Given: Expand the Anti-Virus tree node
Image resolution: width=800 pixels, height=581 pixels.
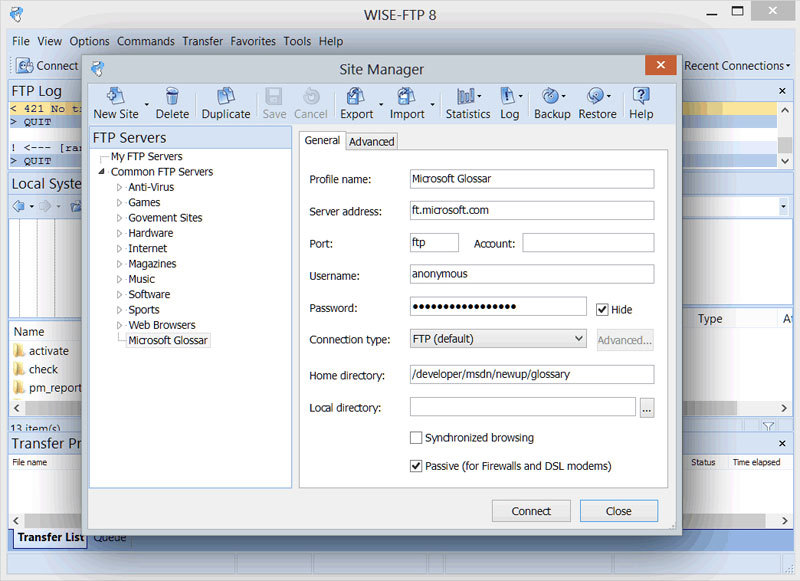Looking at the screenshot, I should 119,187.
